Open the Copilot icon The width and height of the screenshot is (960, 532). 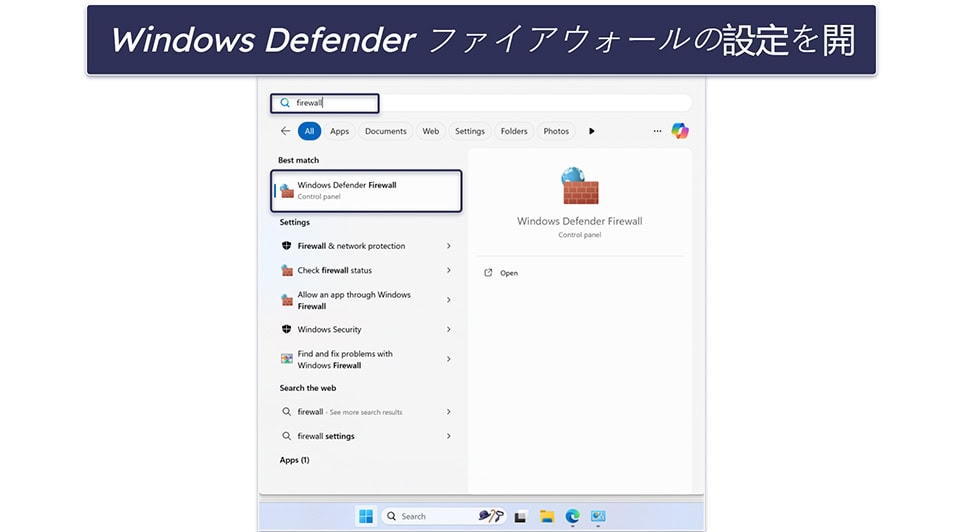click(680, 130)
